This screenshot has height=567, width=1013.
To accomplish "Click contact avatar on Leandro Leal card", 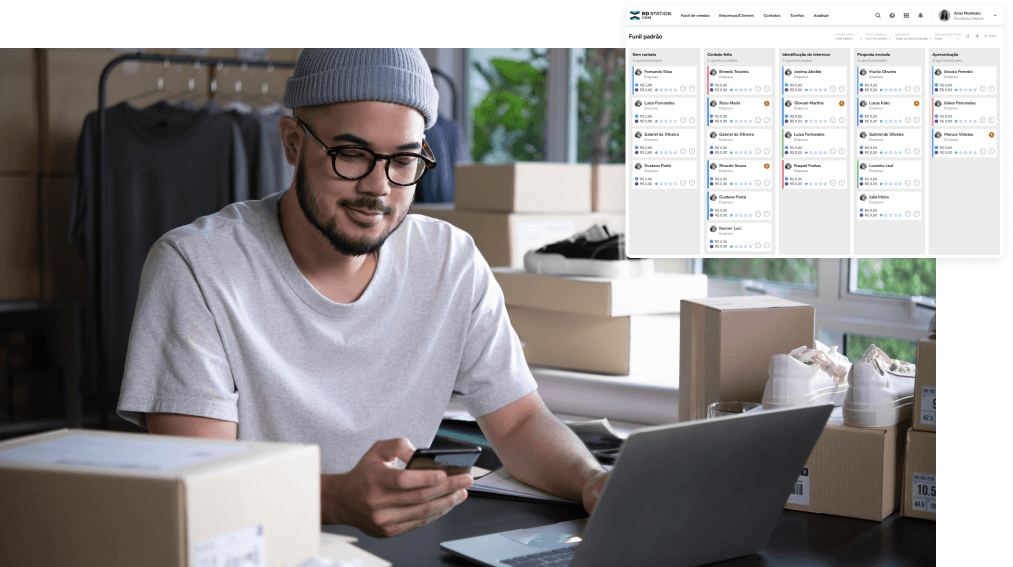I will point(863,166).
